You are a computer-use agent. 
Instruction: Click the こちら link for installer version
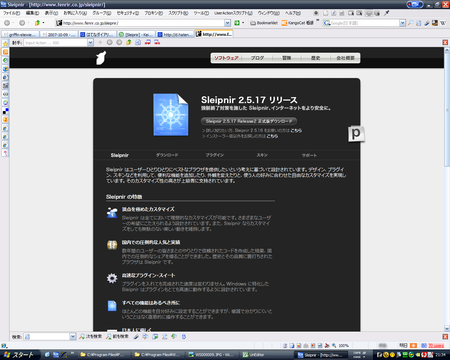pos(272,136)
